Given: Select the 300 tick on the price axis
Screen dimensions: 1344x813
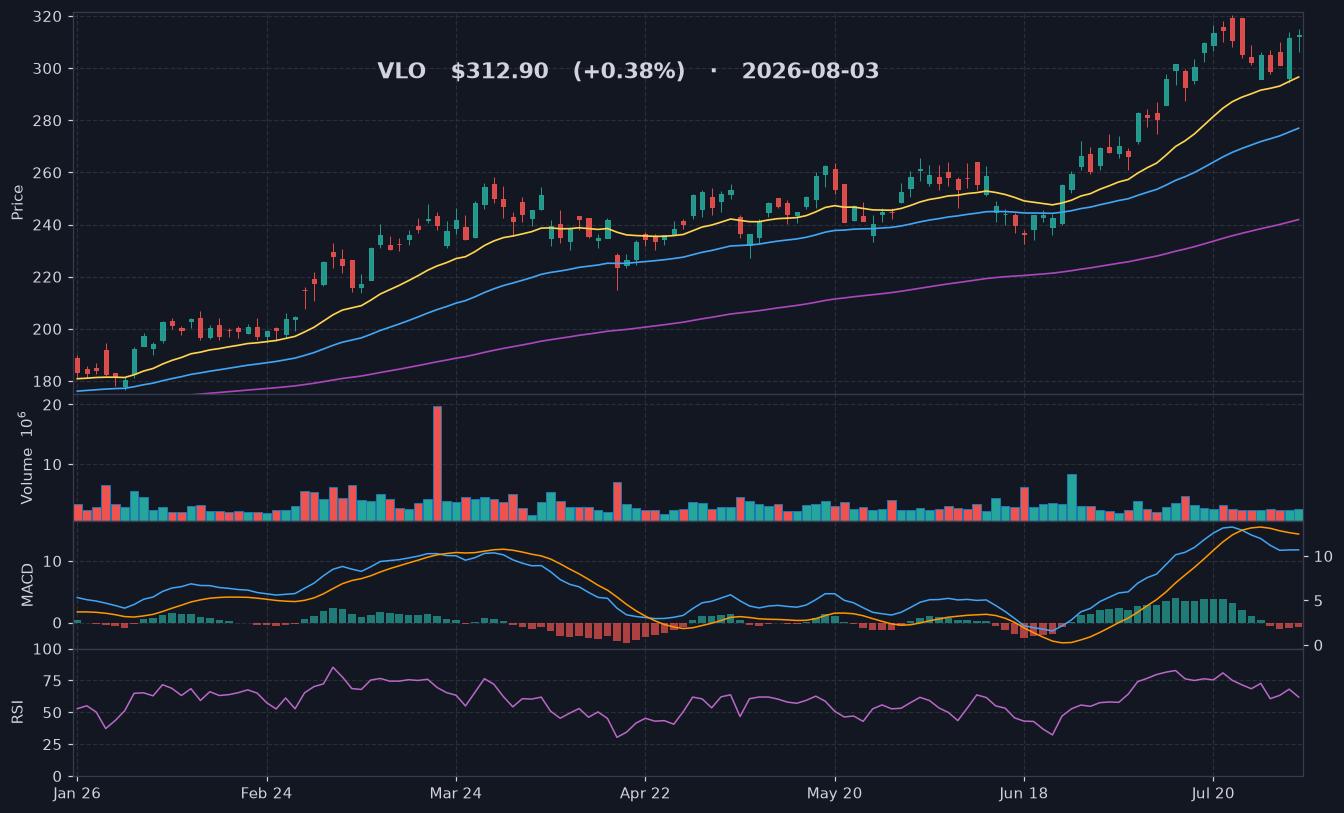Looking at the screenshot, I should point(49,69).
